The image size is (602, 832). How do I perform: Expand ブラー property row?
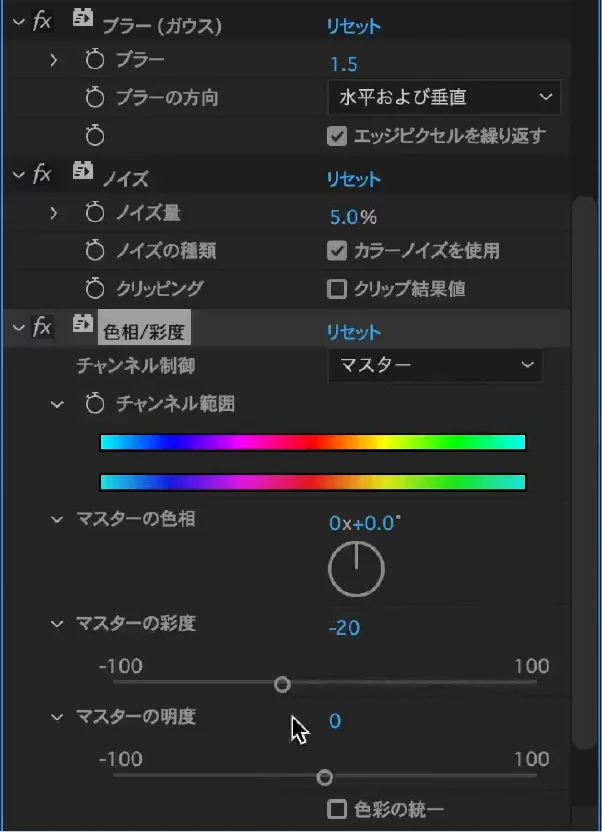click(54, 60)
